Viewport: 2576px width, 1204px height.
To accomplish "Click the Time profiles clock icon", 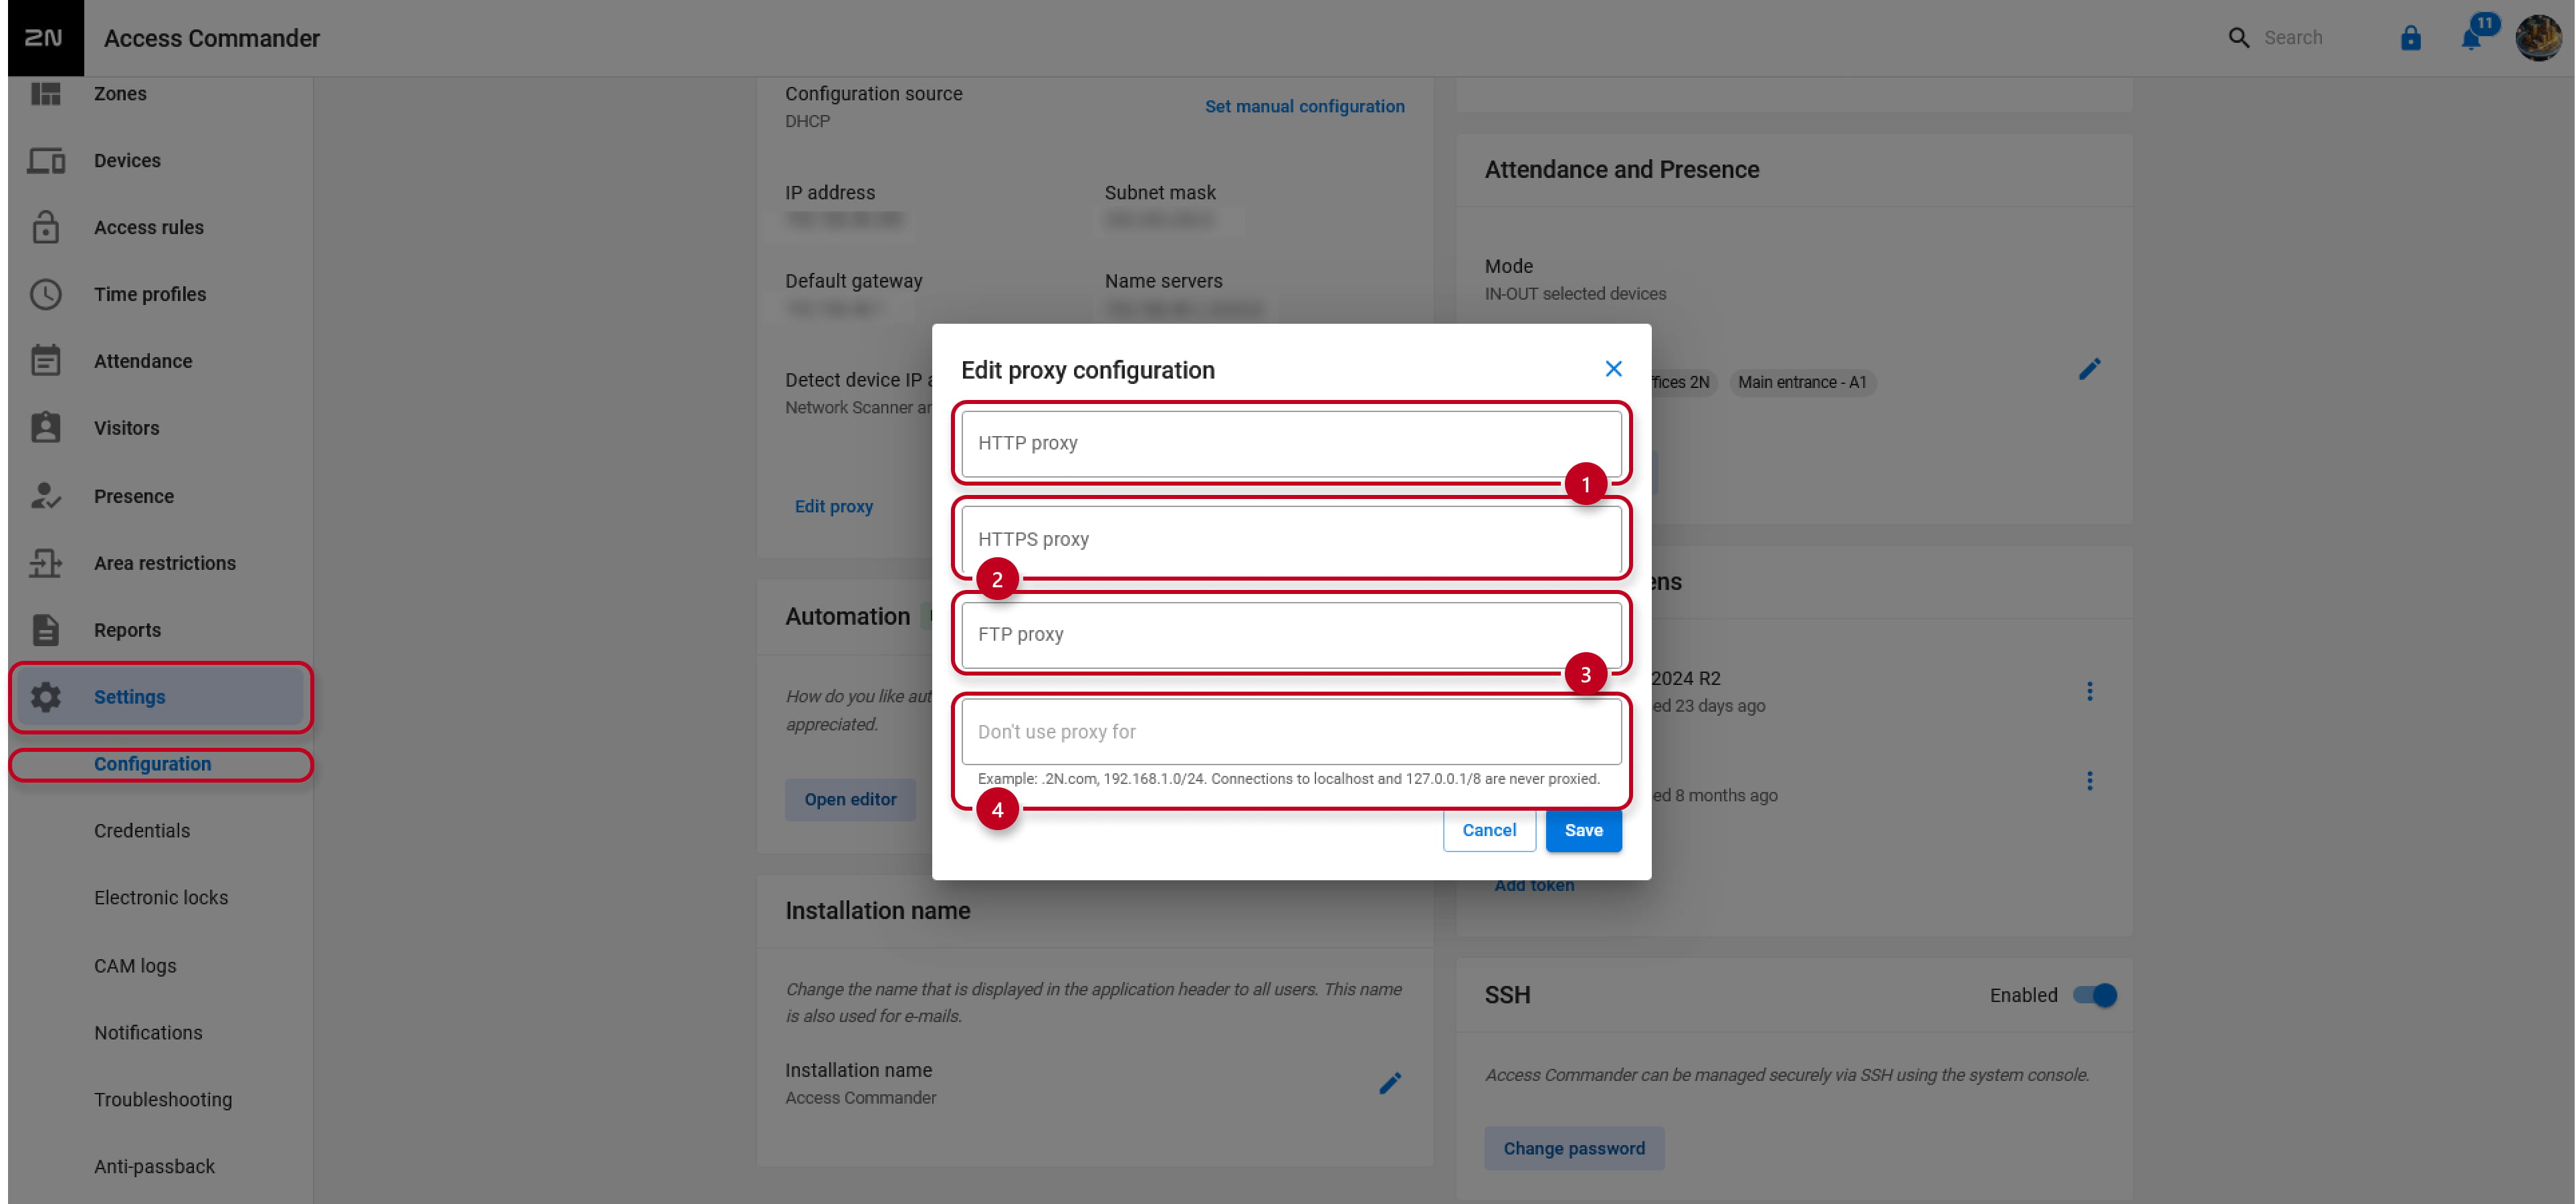I will click(46, 294).
